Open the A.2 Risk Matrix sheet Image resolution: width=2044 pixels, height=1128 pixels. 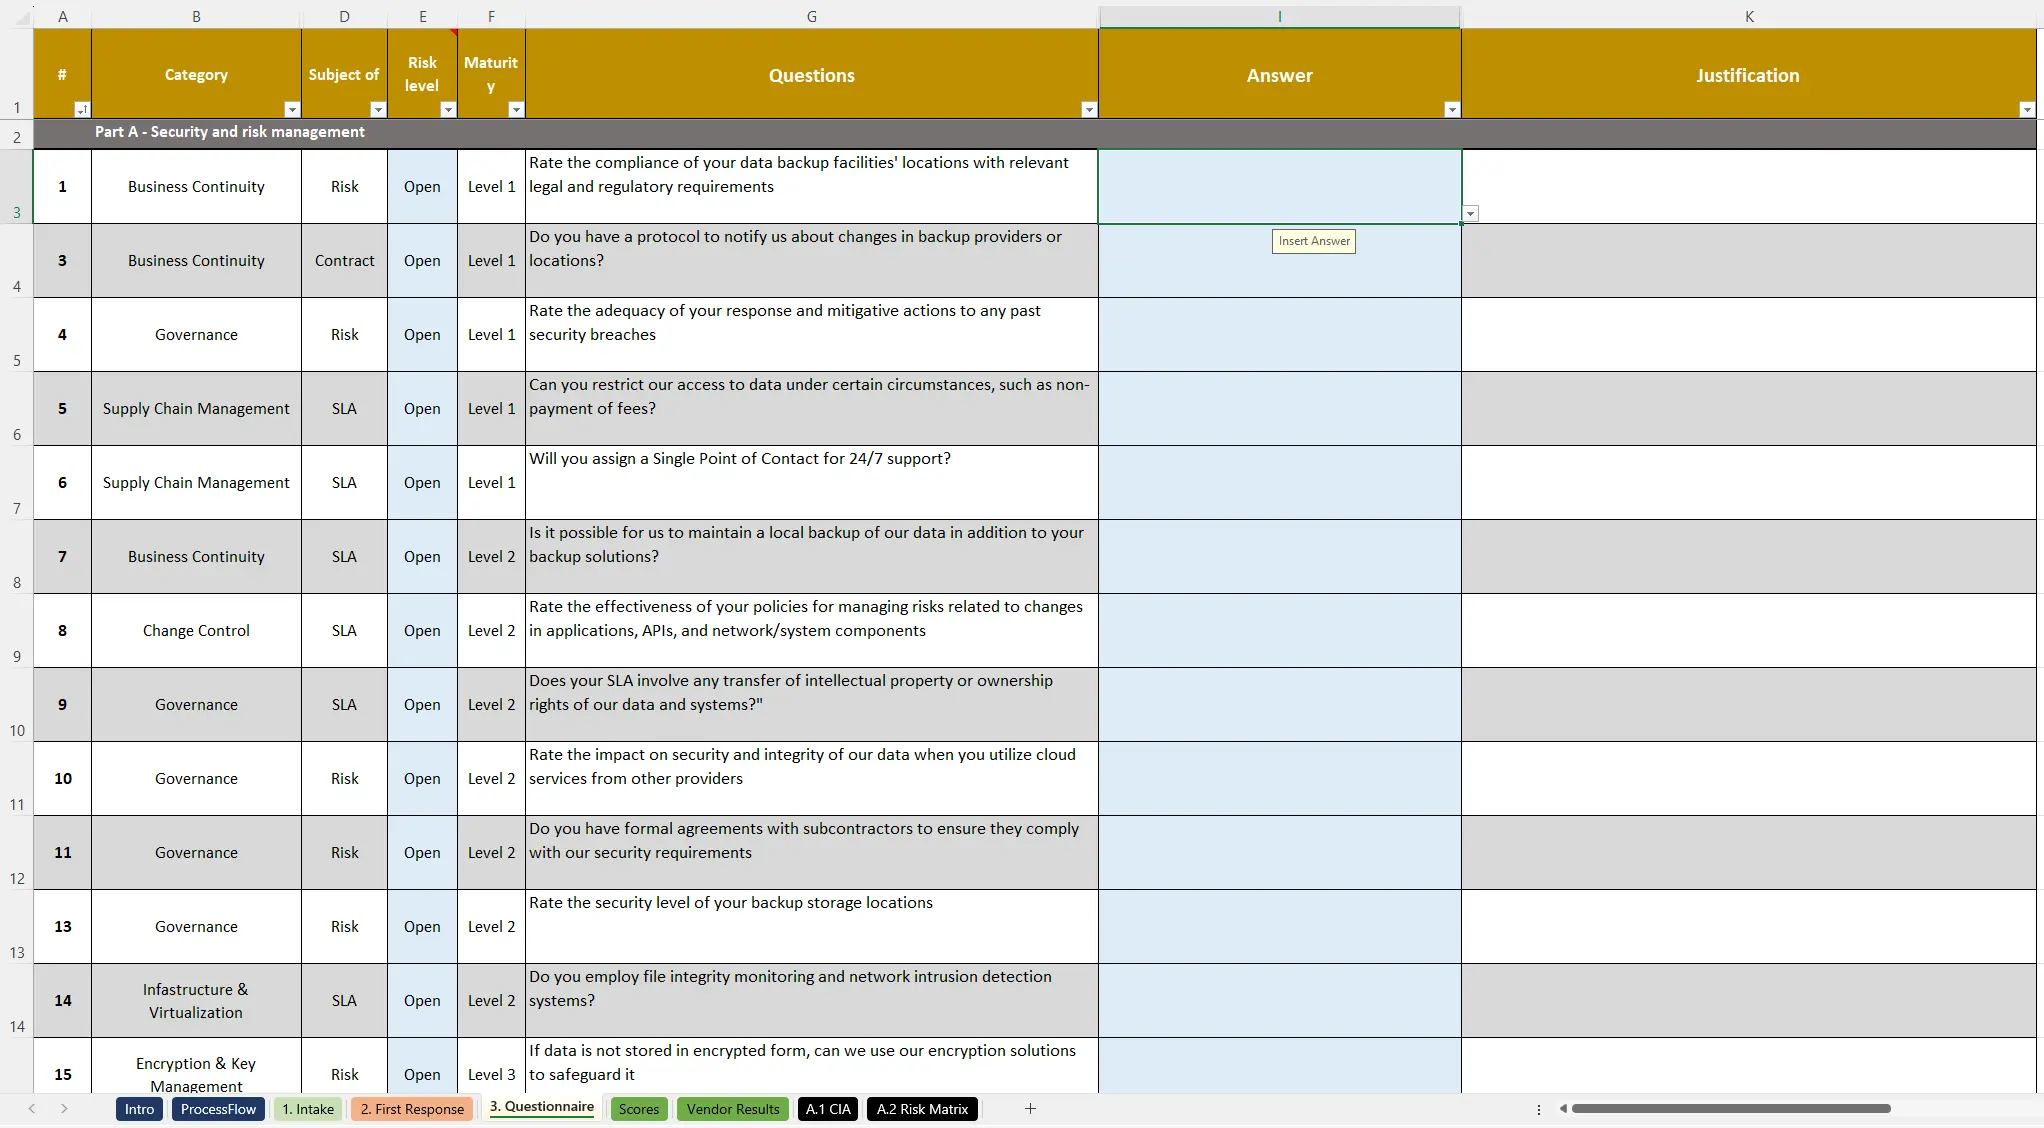point(921,1109)
